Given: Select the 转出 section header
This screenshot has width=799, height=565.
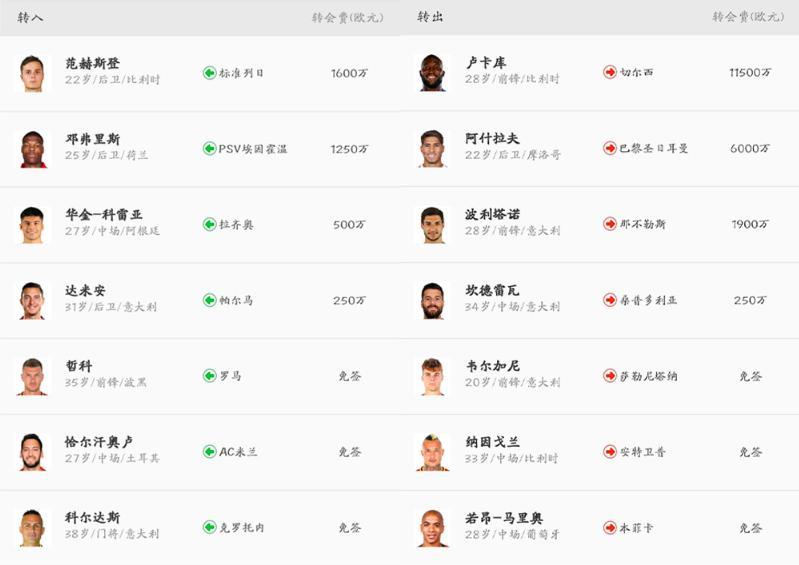Looking at the screenshot, I should coord(430,17).
